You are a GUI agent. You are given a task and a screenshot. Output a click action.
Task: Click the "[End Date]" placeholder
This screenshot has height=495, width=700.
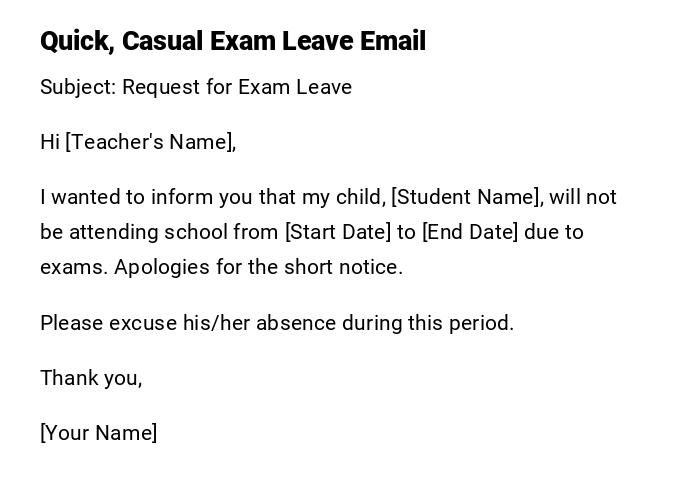pos(470,232)
